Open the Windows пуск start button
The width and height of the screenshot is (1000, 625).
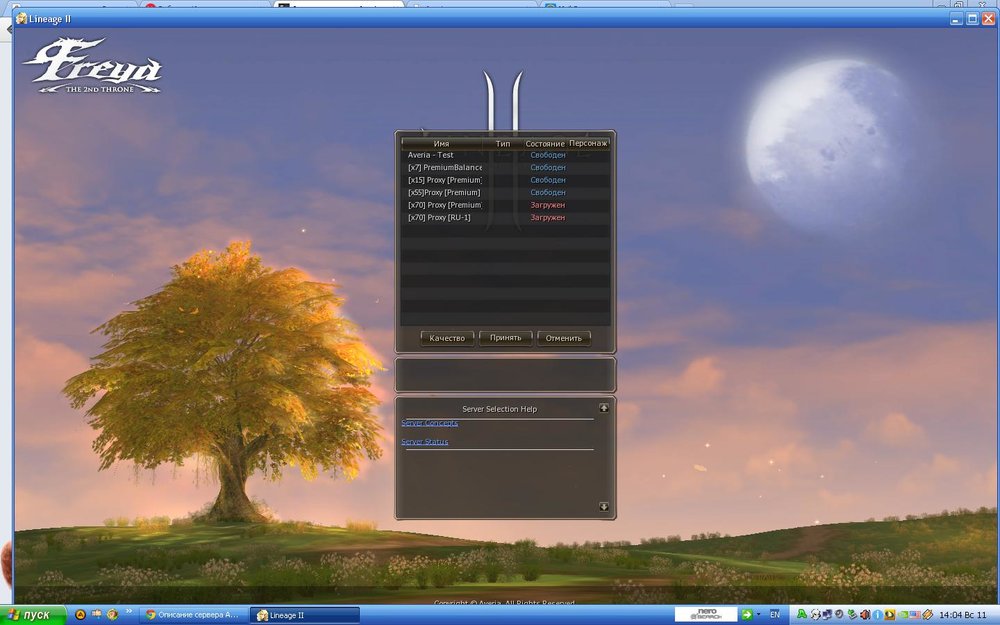(x=33, y=615)
